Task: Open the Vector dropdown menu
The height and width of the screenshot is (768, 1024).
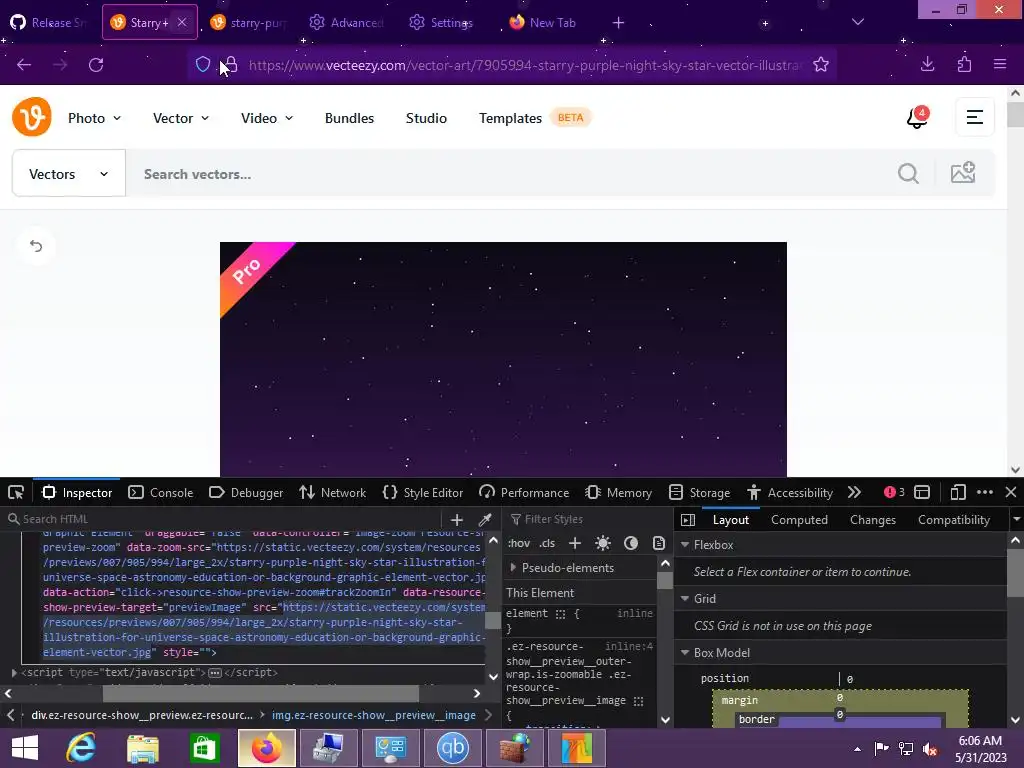Action: pyautogui.click(x=181, y=118)
